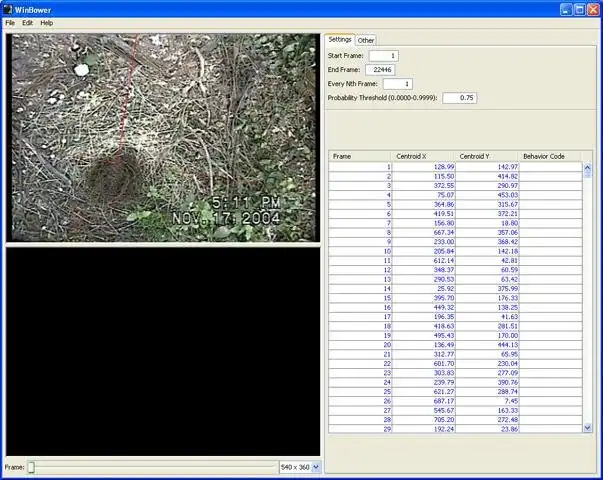Click the Probability Threshold field showing 0.75
The height and width of the screenshot is (480, 603).
[460, 98]
